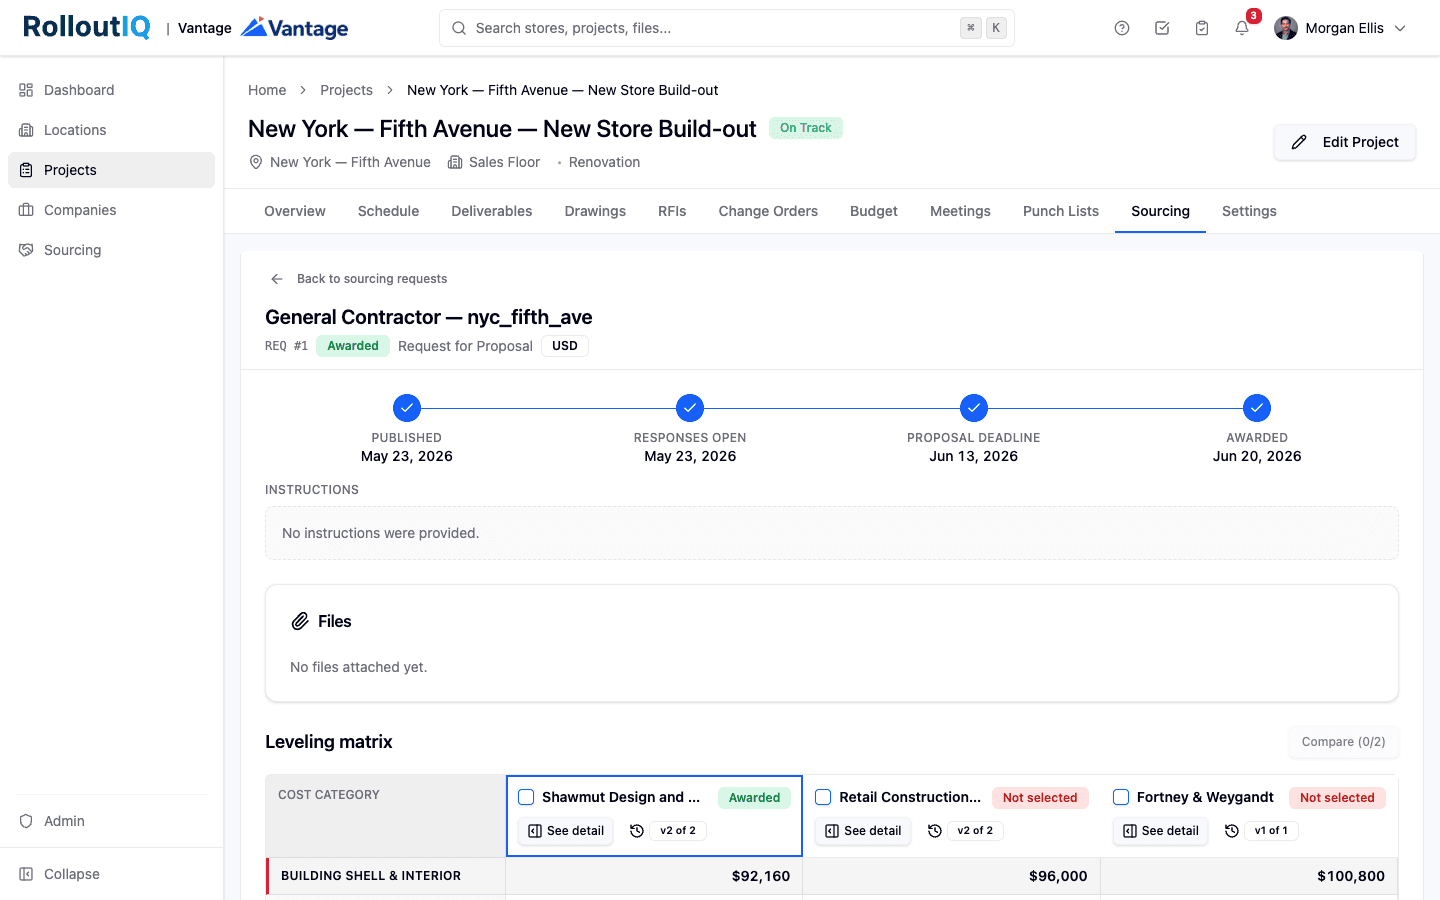
Task: Click the Proposal Deadline step marker
Action: [x=974, y=408]
